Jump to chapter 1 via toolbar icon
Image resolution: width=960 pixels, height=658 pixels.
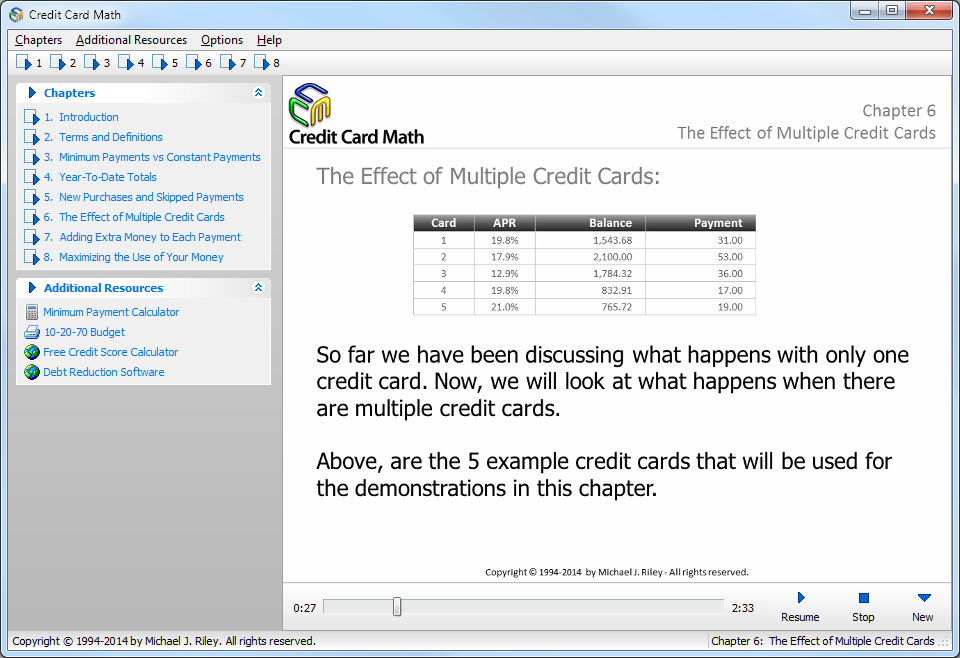coord(28,62)
